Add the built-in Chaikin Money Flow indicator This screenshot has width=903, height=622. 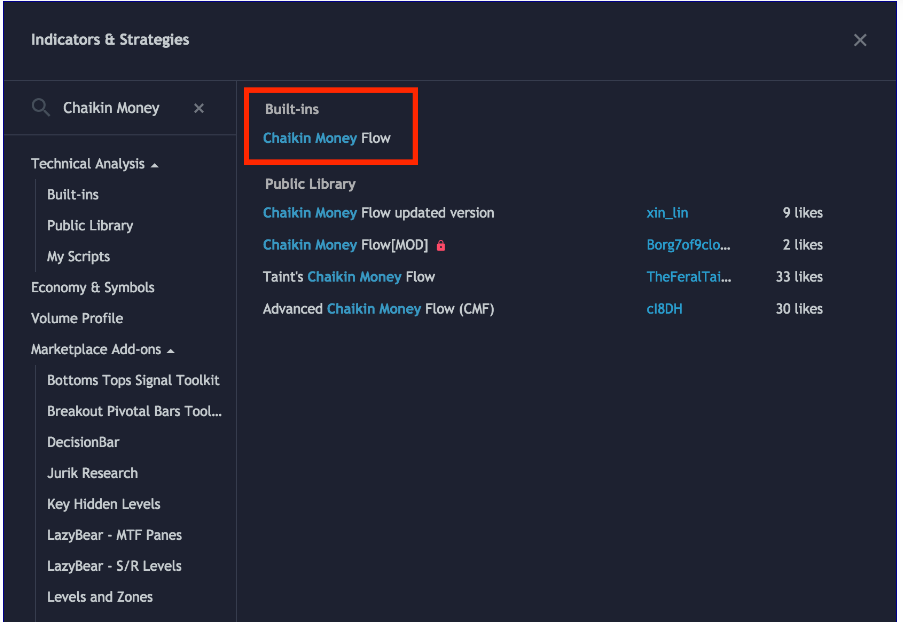click(327, 138)
